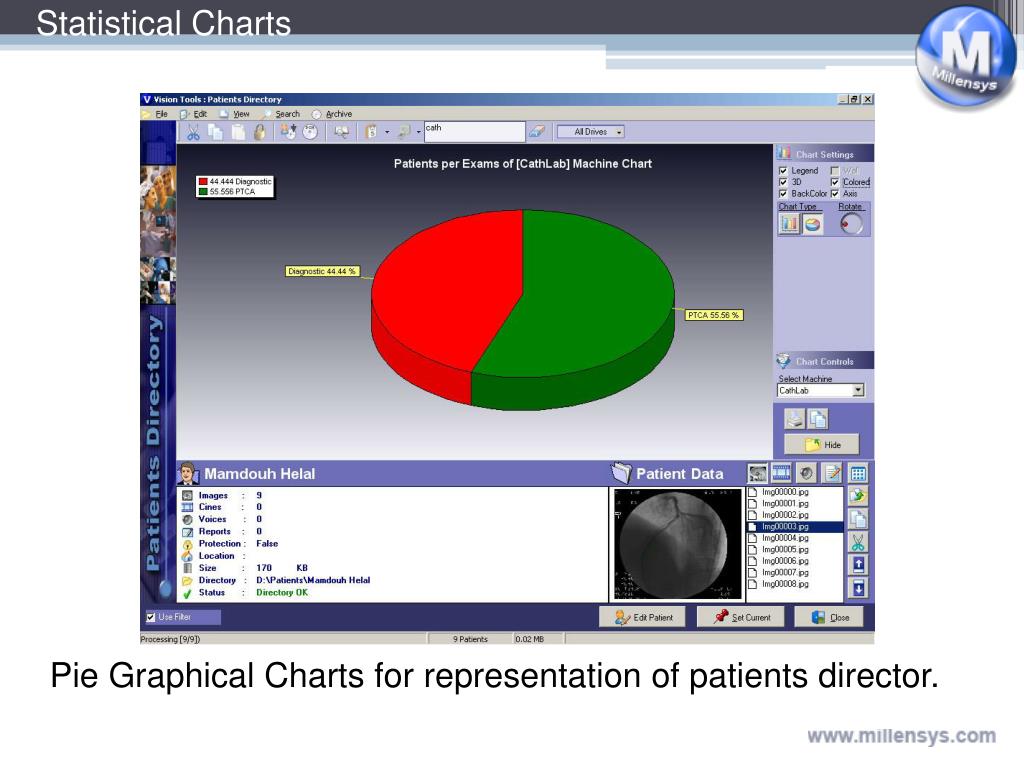Click the green PTCA legend swatch
1024x768 pixels.
(203, 192)
